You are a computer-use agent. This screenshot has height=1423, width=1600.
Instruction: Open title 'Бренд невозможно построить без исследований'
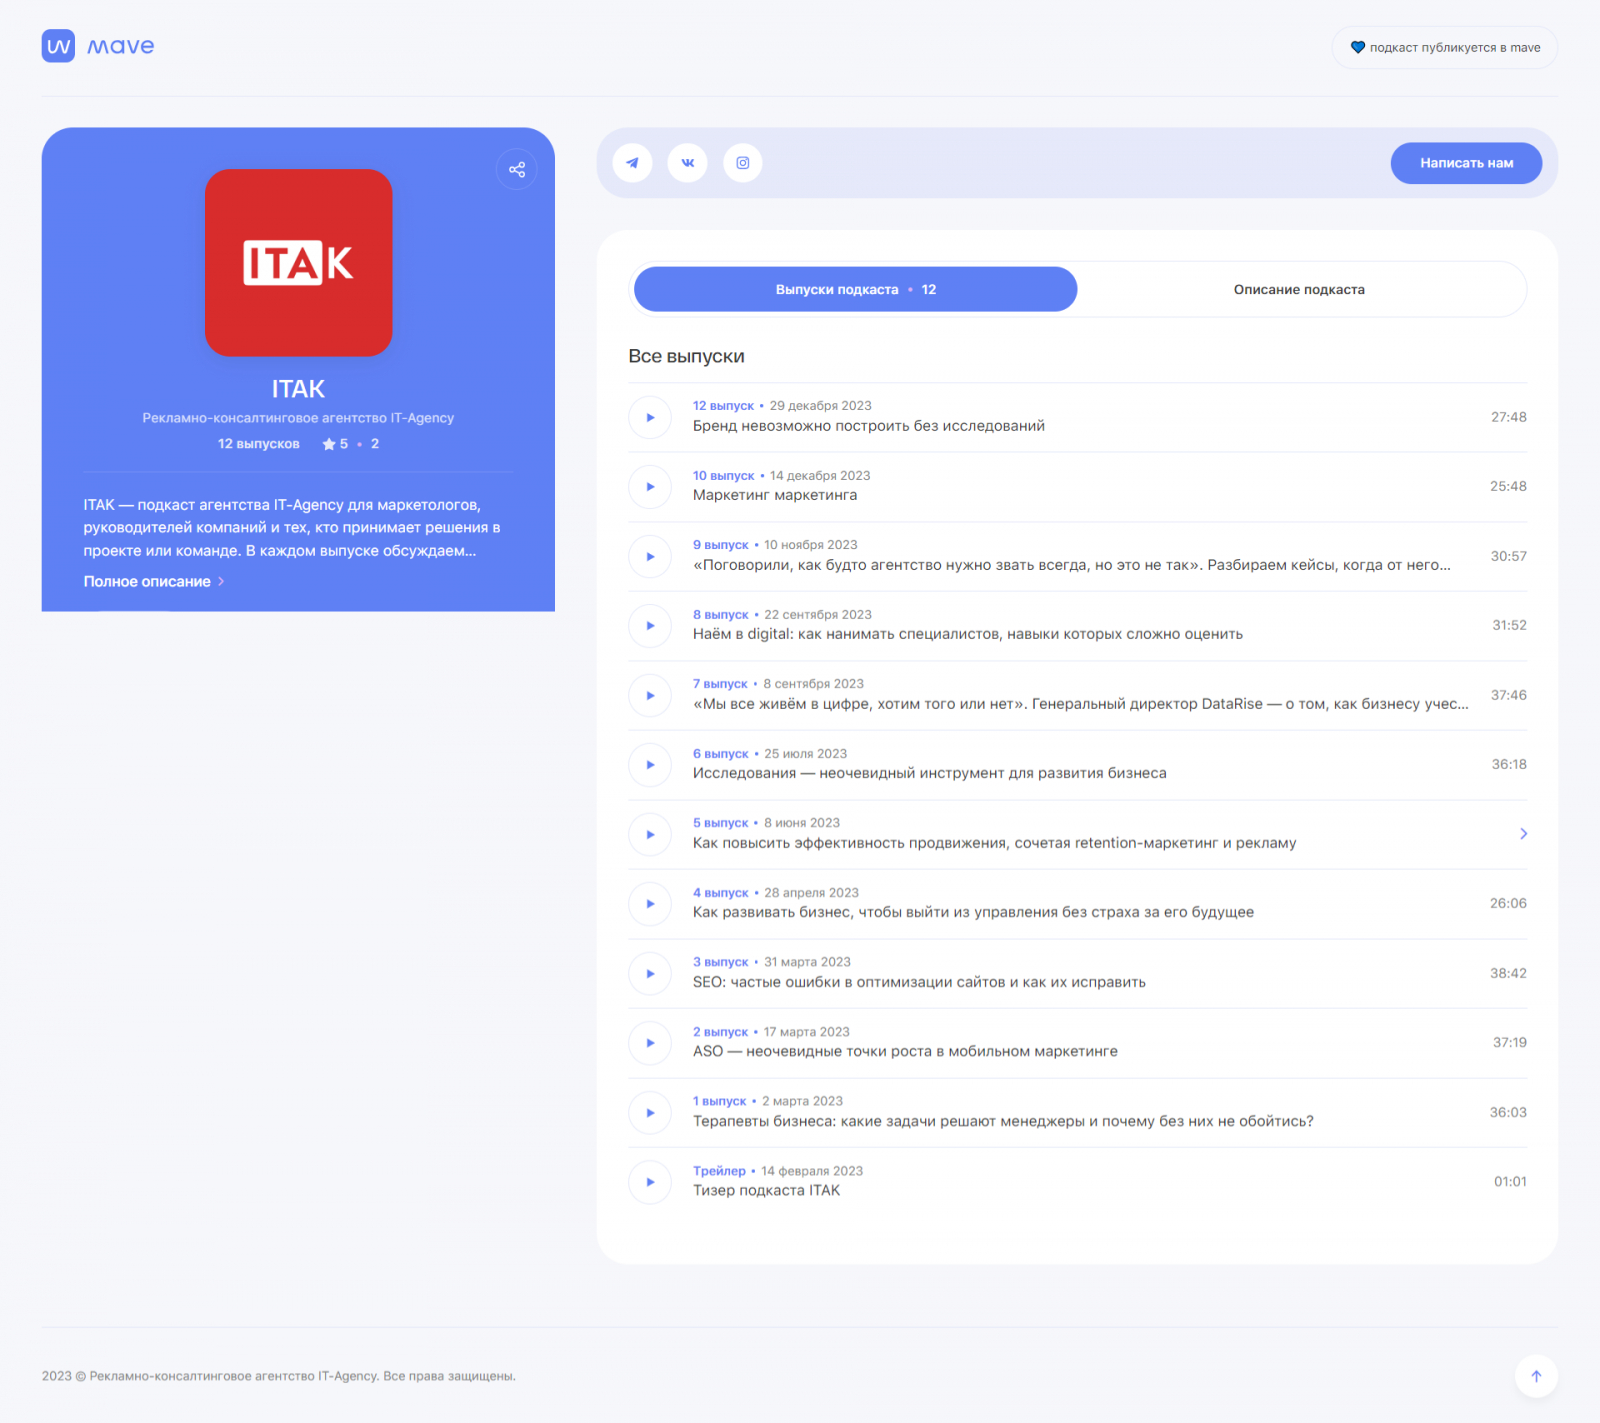click(869, 426)
